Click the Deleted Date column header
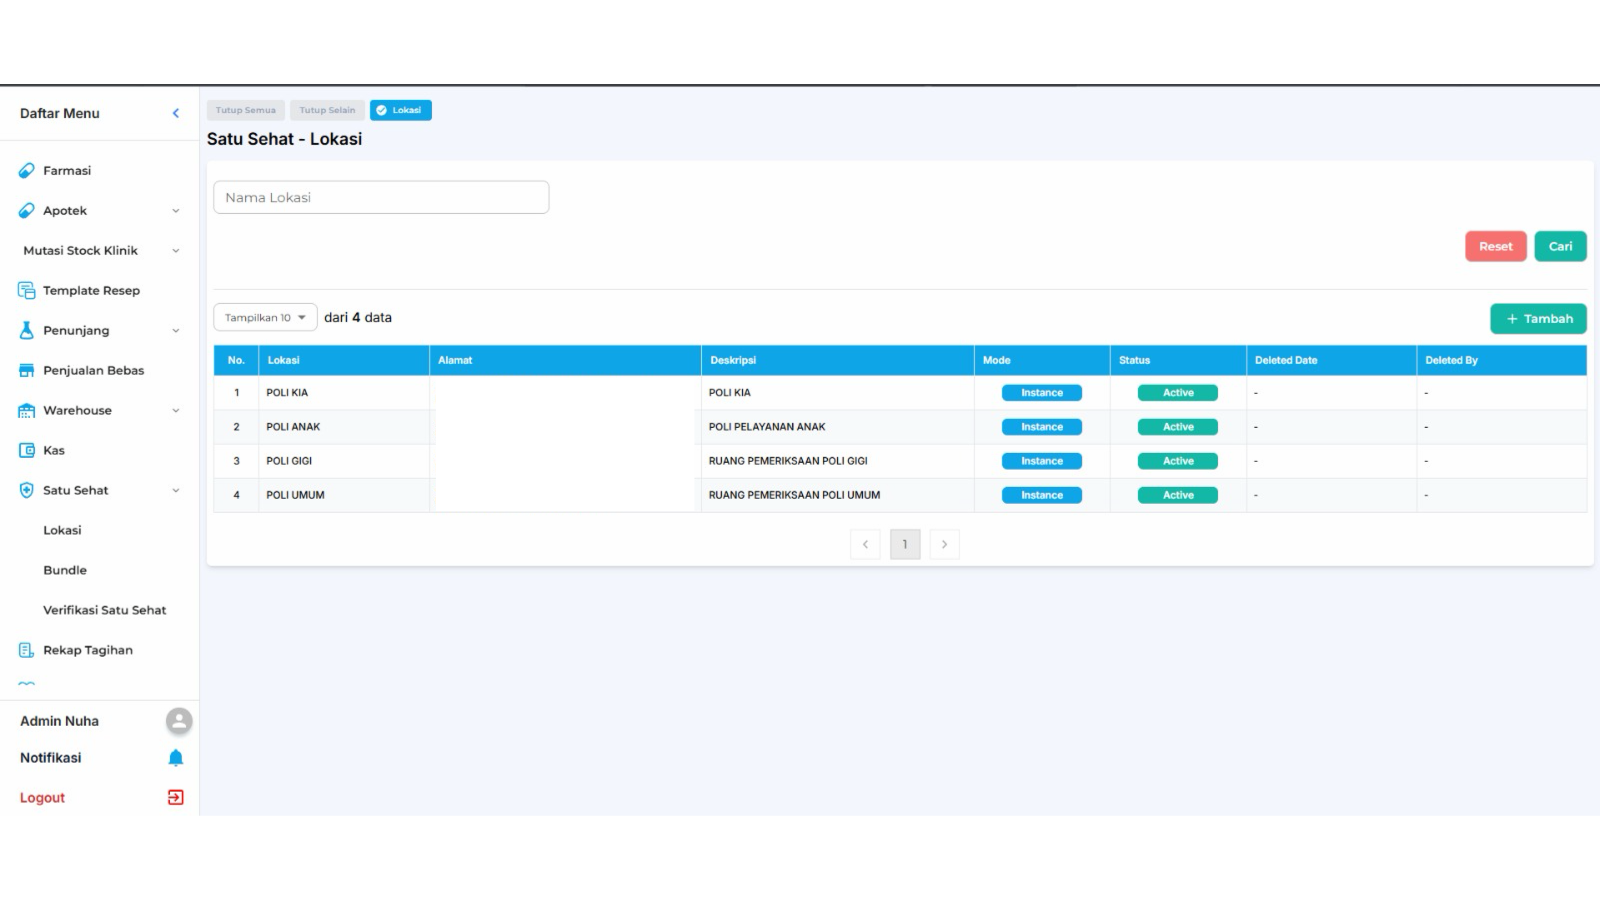The image size is (1600, 900). click(x=1331, y=361)
